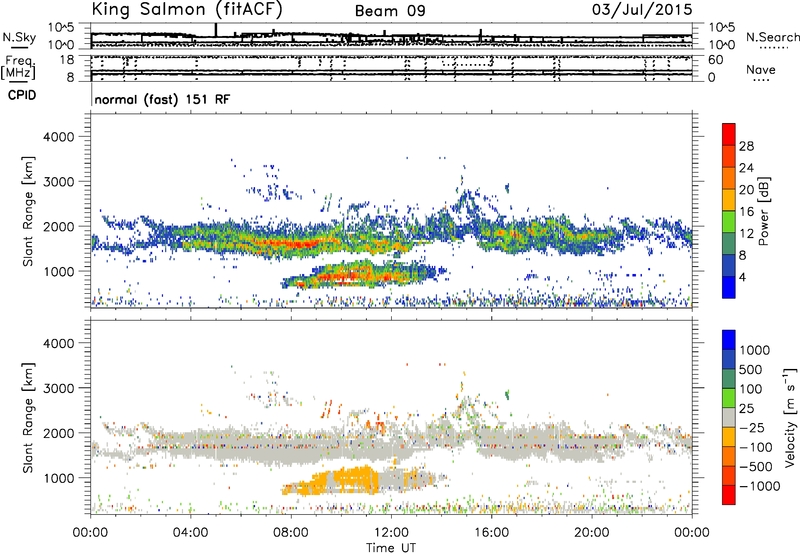This screenshot has width=800, height=554.
Task: Click the gray -25 to 25 velocity segment
Action: click(x=729, y=418)
